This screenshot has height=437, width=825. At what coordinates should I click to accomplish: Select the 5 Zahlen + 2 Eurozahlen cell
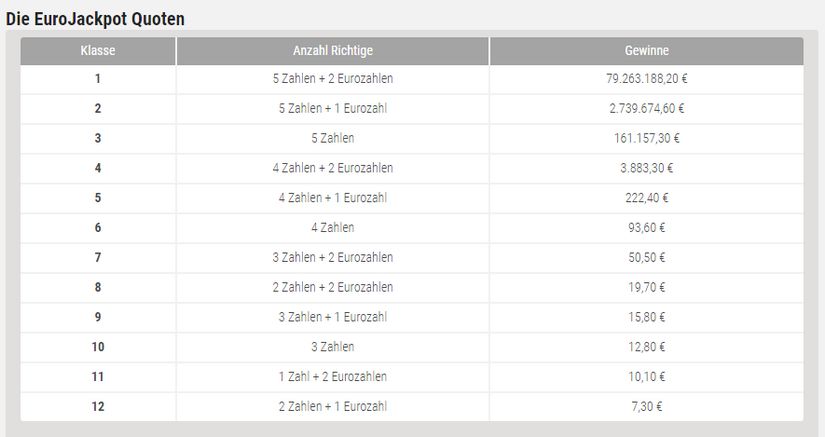pos(333,79)
